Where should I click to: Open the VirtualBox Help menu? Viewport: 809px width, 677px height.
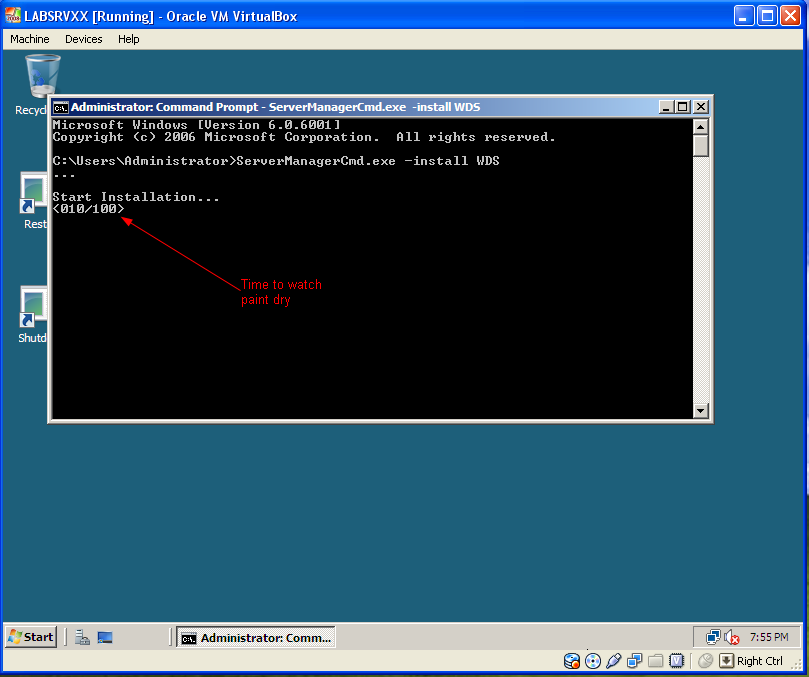[128, 39]
